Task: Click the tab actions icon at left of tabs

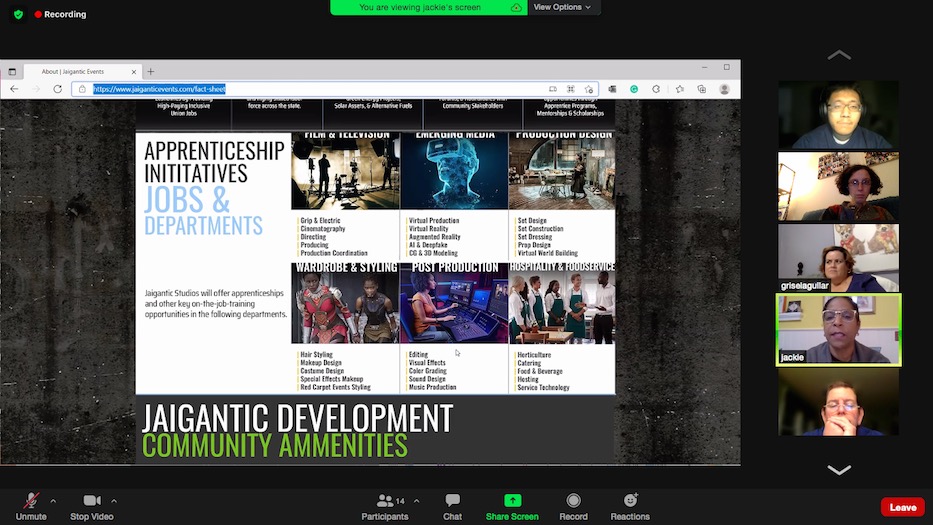Action: click(12, 71)
